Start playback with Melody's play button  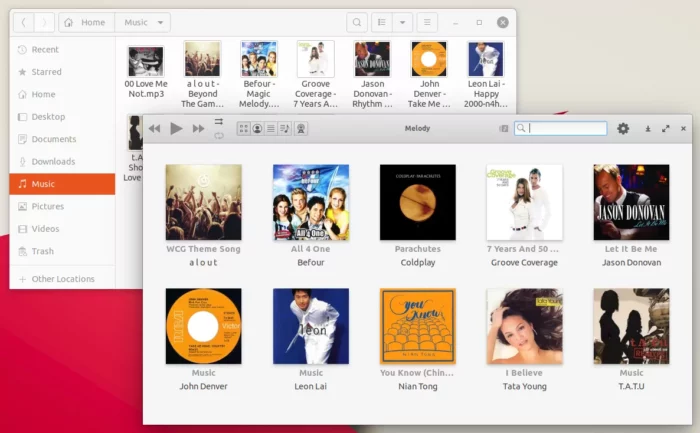coord(176,129)
